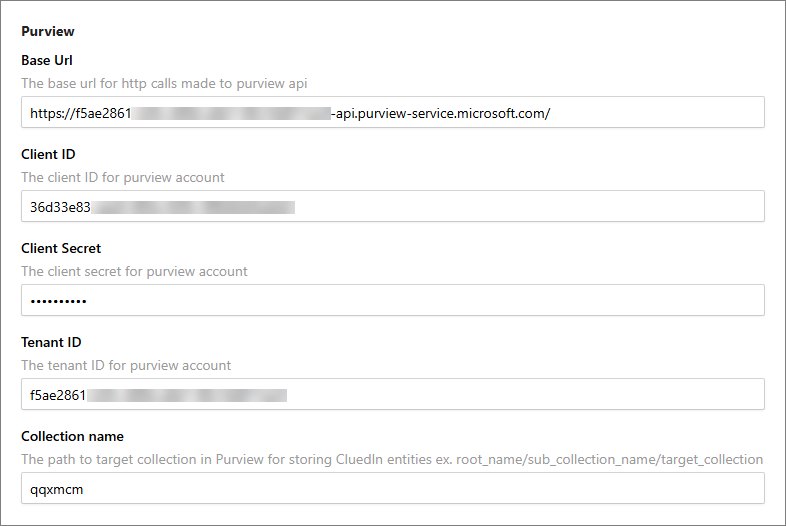Click the client ID description text
786x526 pixels.
(x=123, y=177)
